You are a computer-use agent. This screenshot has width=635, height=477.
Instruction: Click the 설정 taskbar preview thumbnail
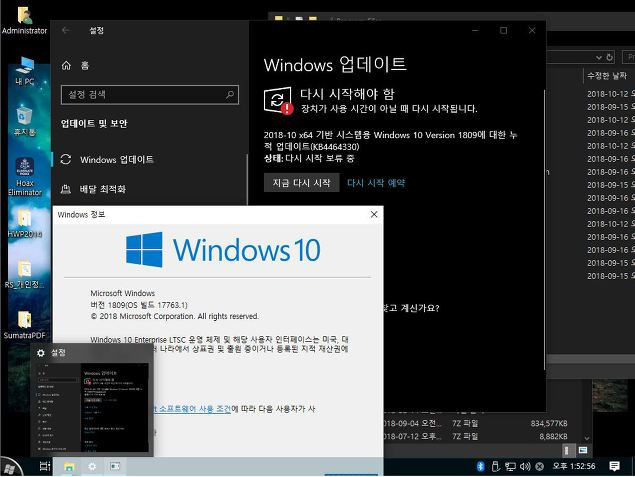coord(92,407)
